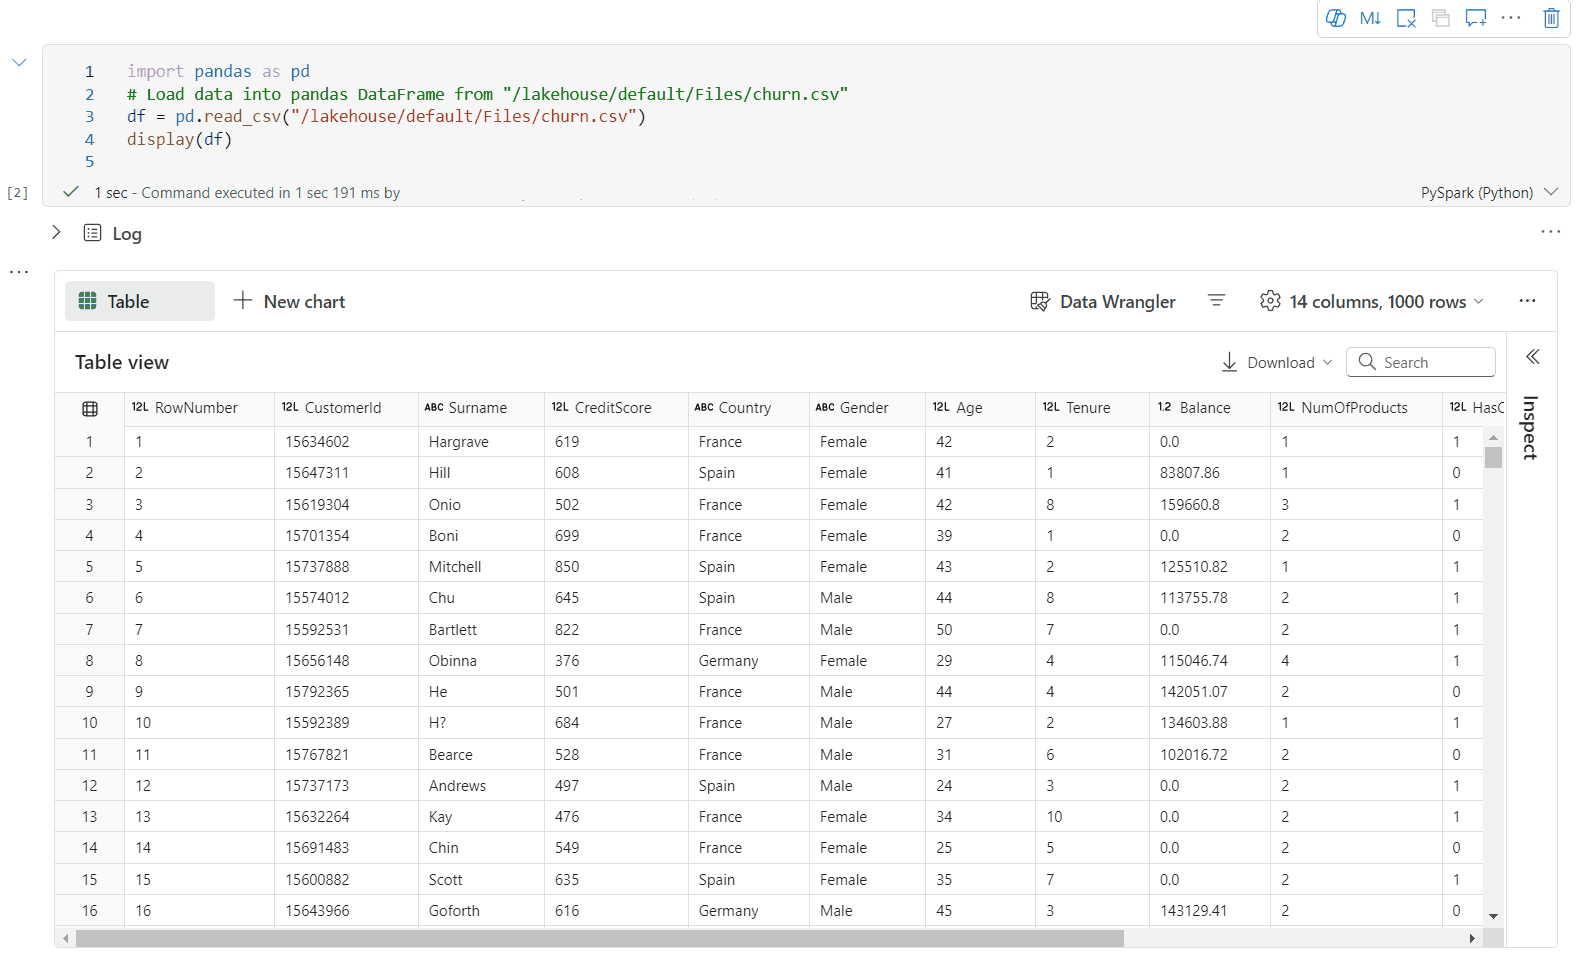Add a New chart
Image resolution: width=1578 pixels, height=974 pixels.
(289, 301)
